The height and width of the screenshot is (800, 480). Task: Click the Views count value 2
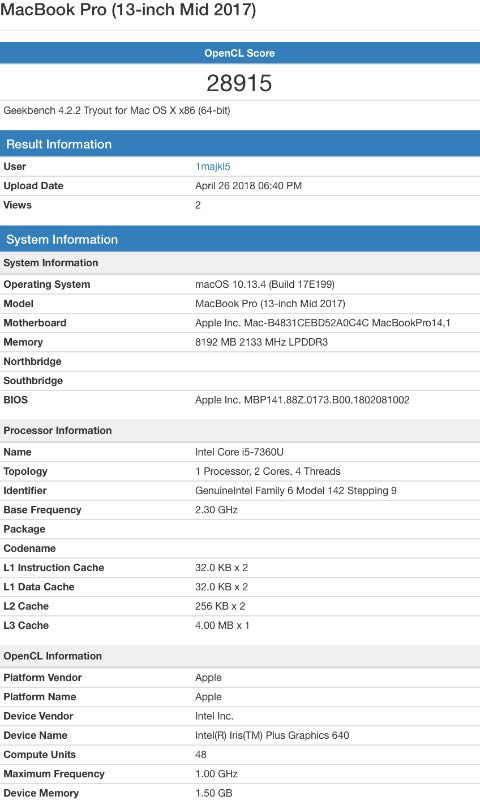(x=198, y=205)
